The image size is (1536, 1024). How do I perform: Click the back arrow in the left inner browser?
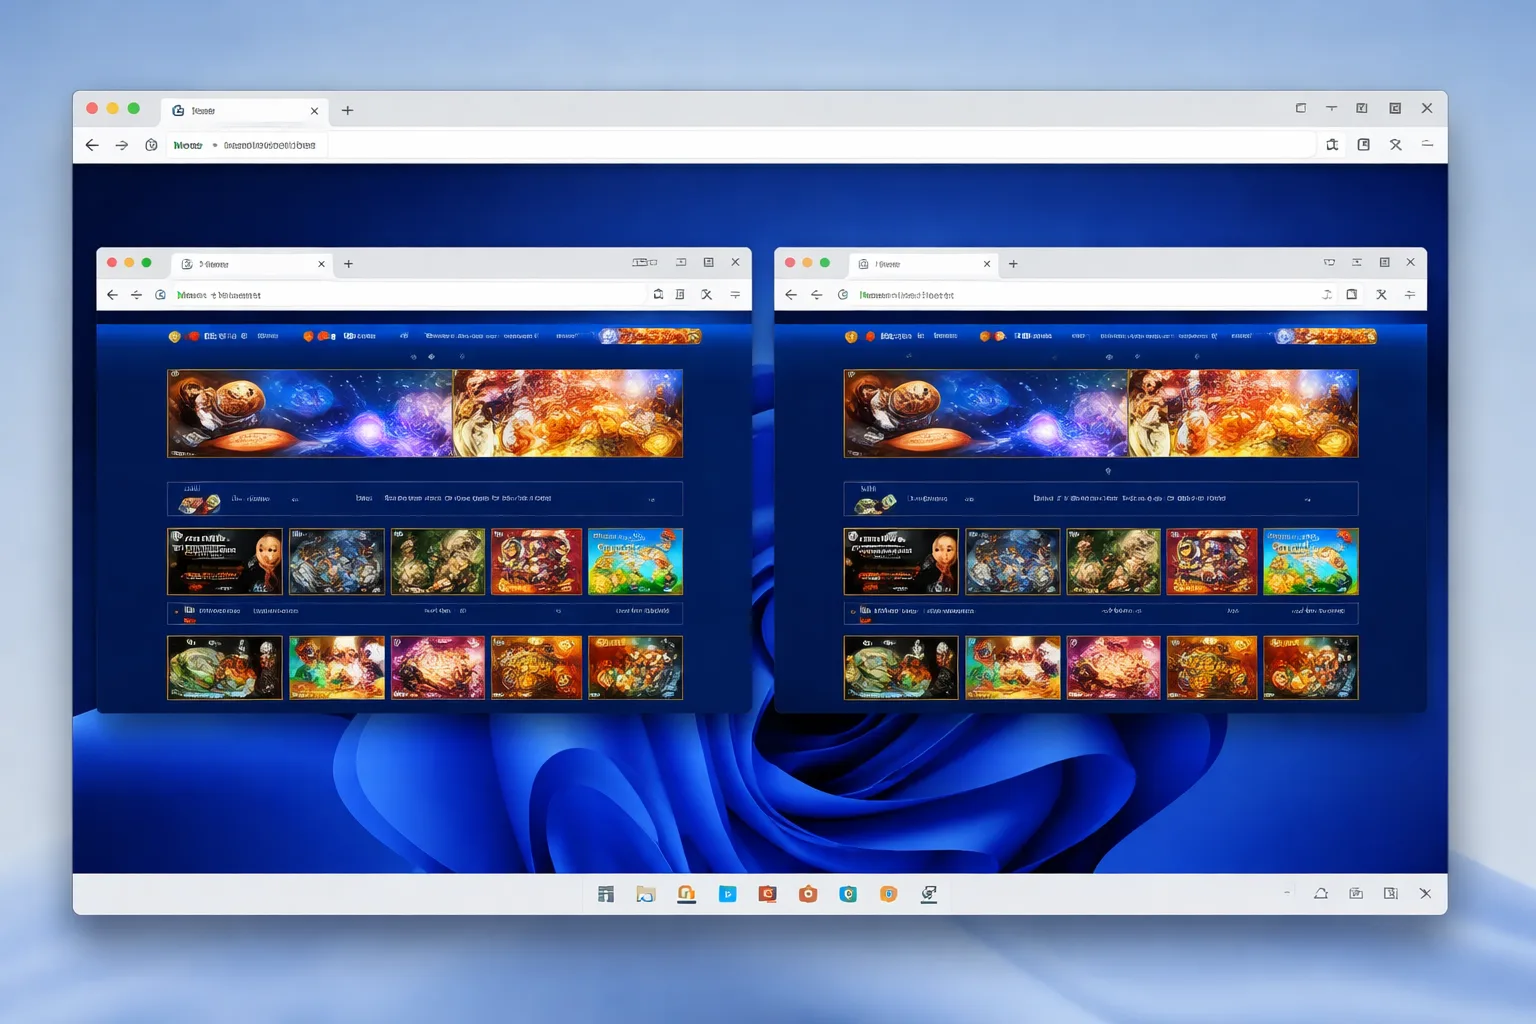tap(112, 295)
